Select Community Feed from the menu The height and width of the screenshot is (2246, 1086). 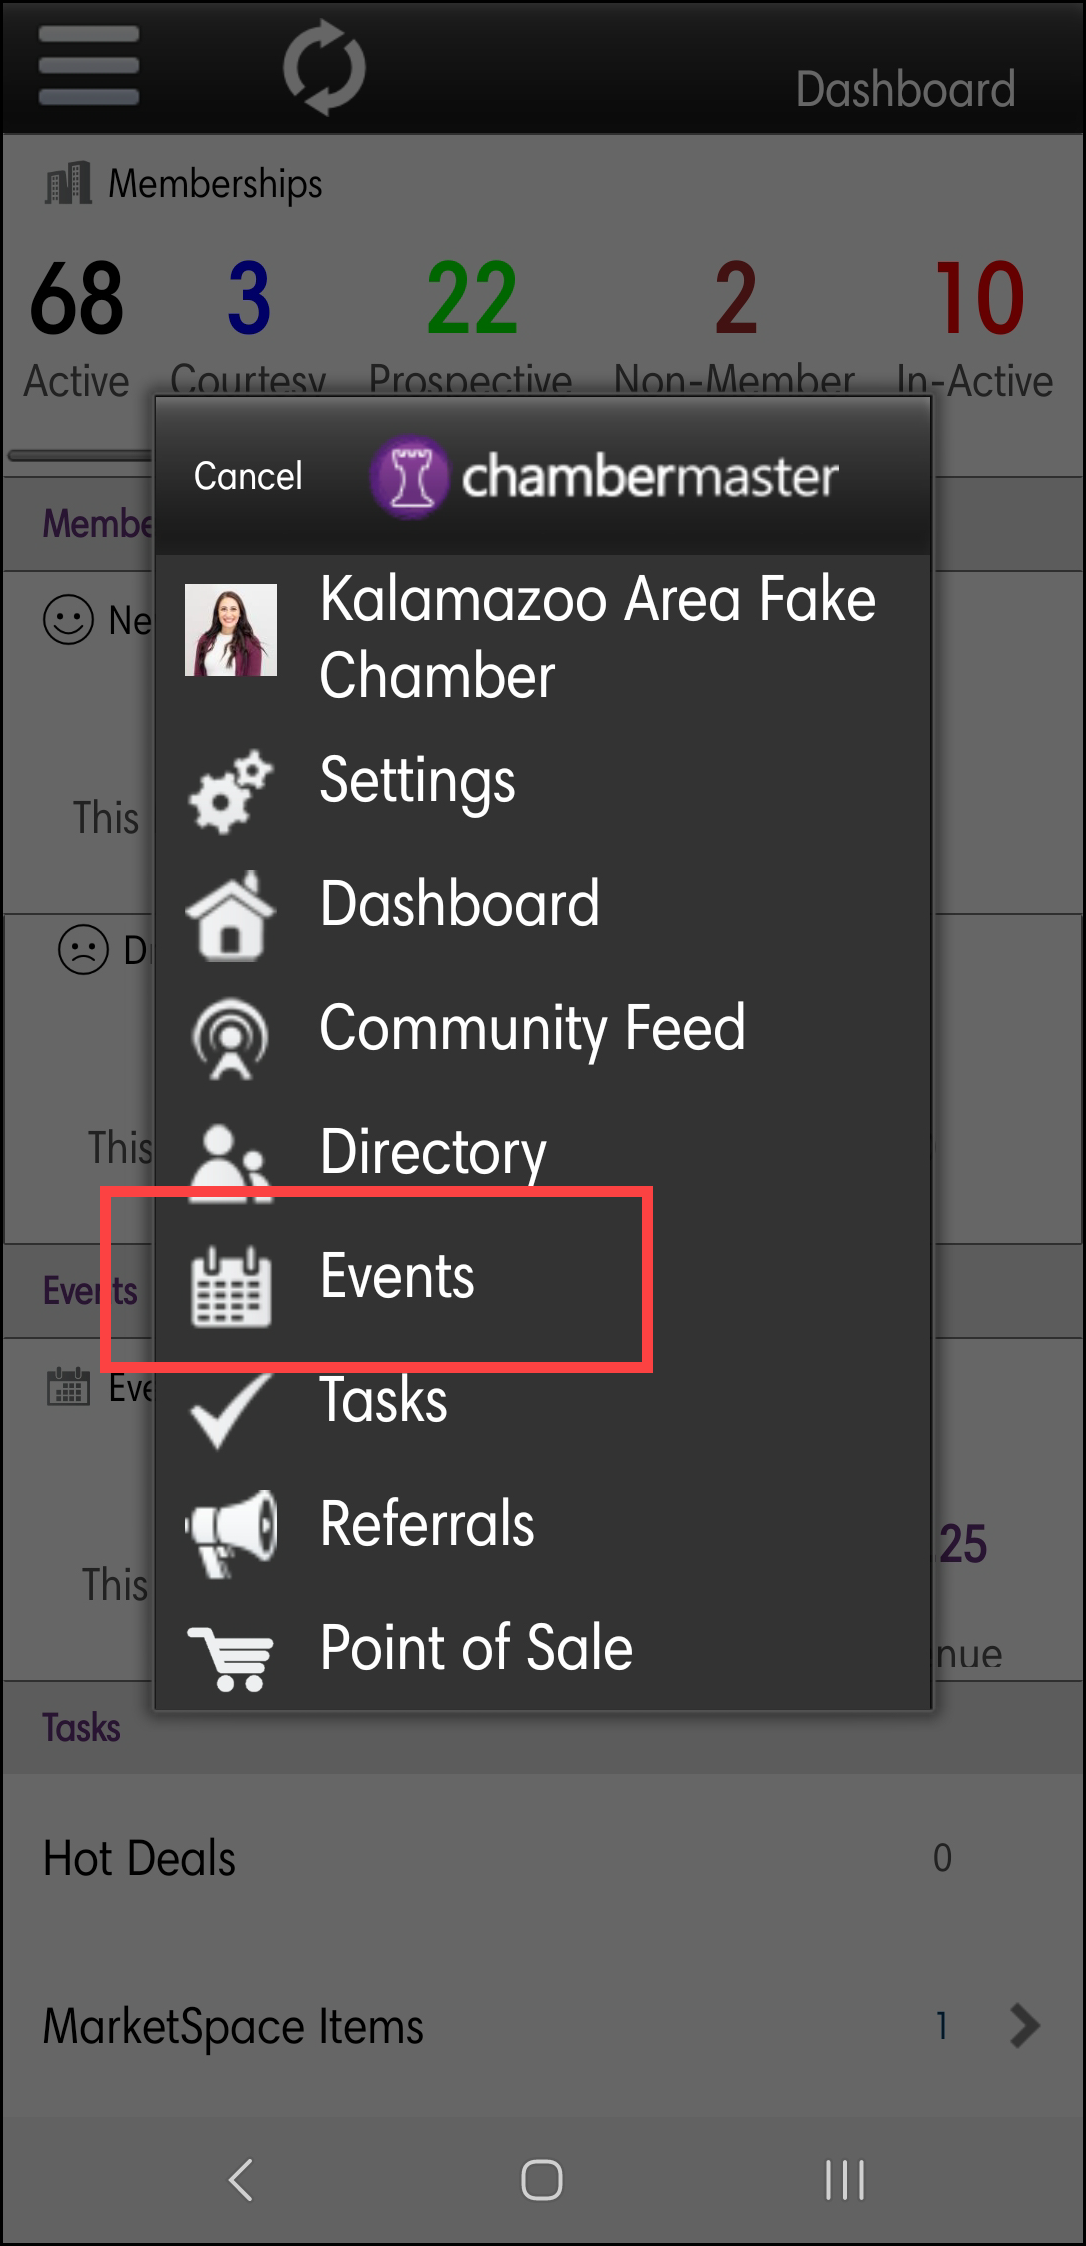(532, 1028)
